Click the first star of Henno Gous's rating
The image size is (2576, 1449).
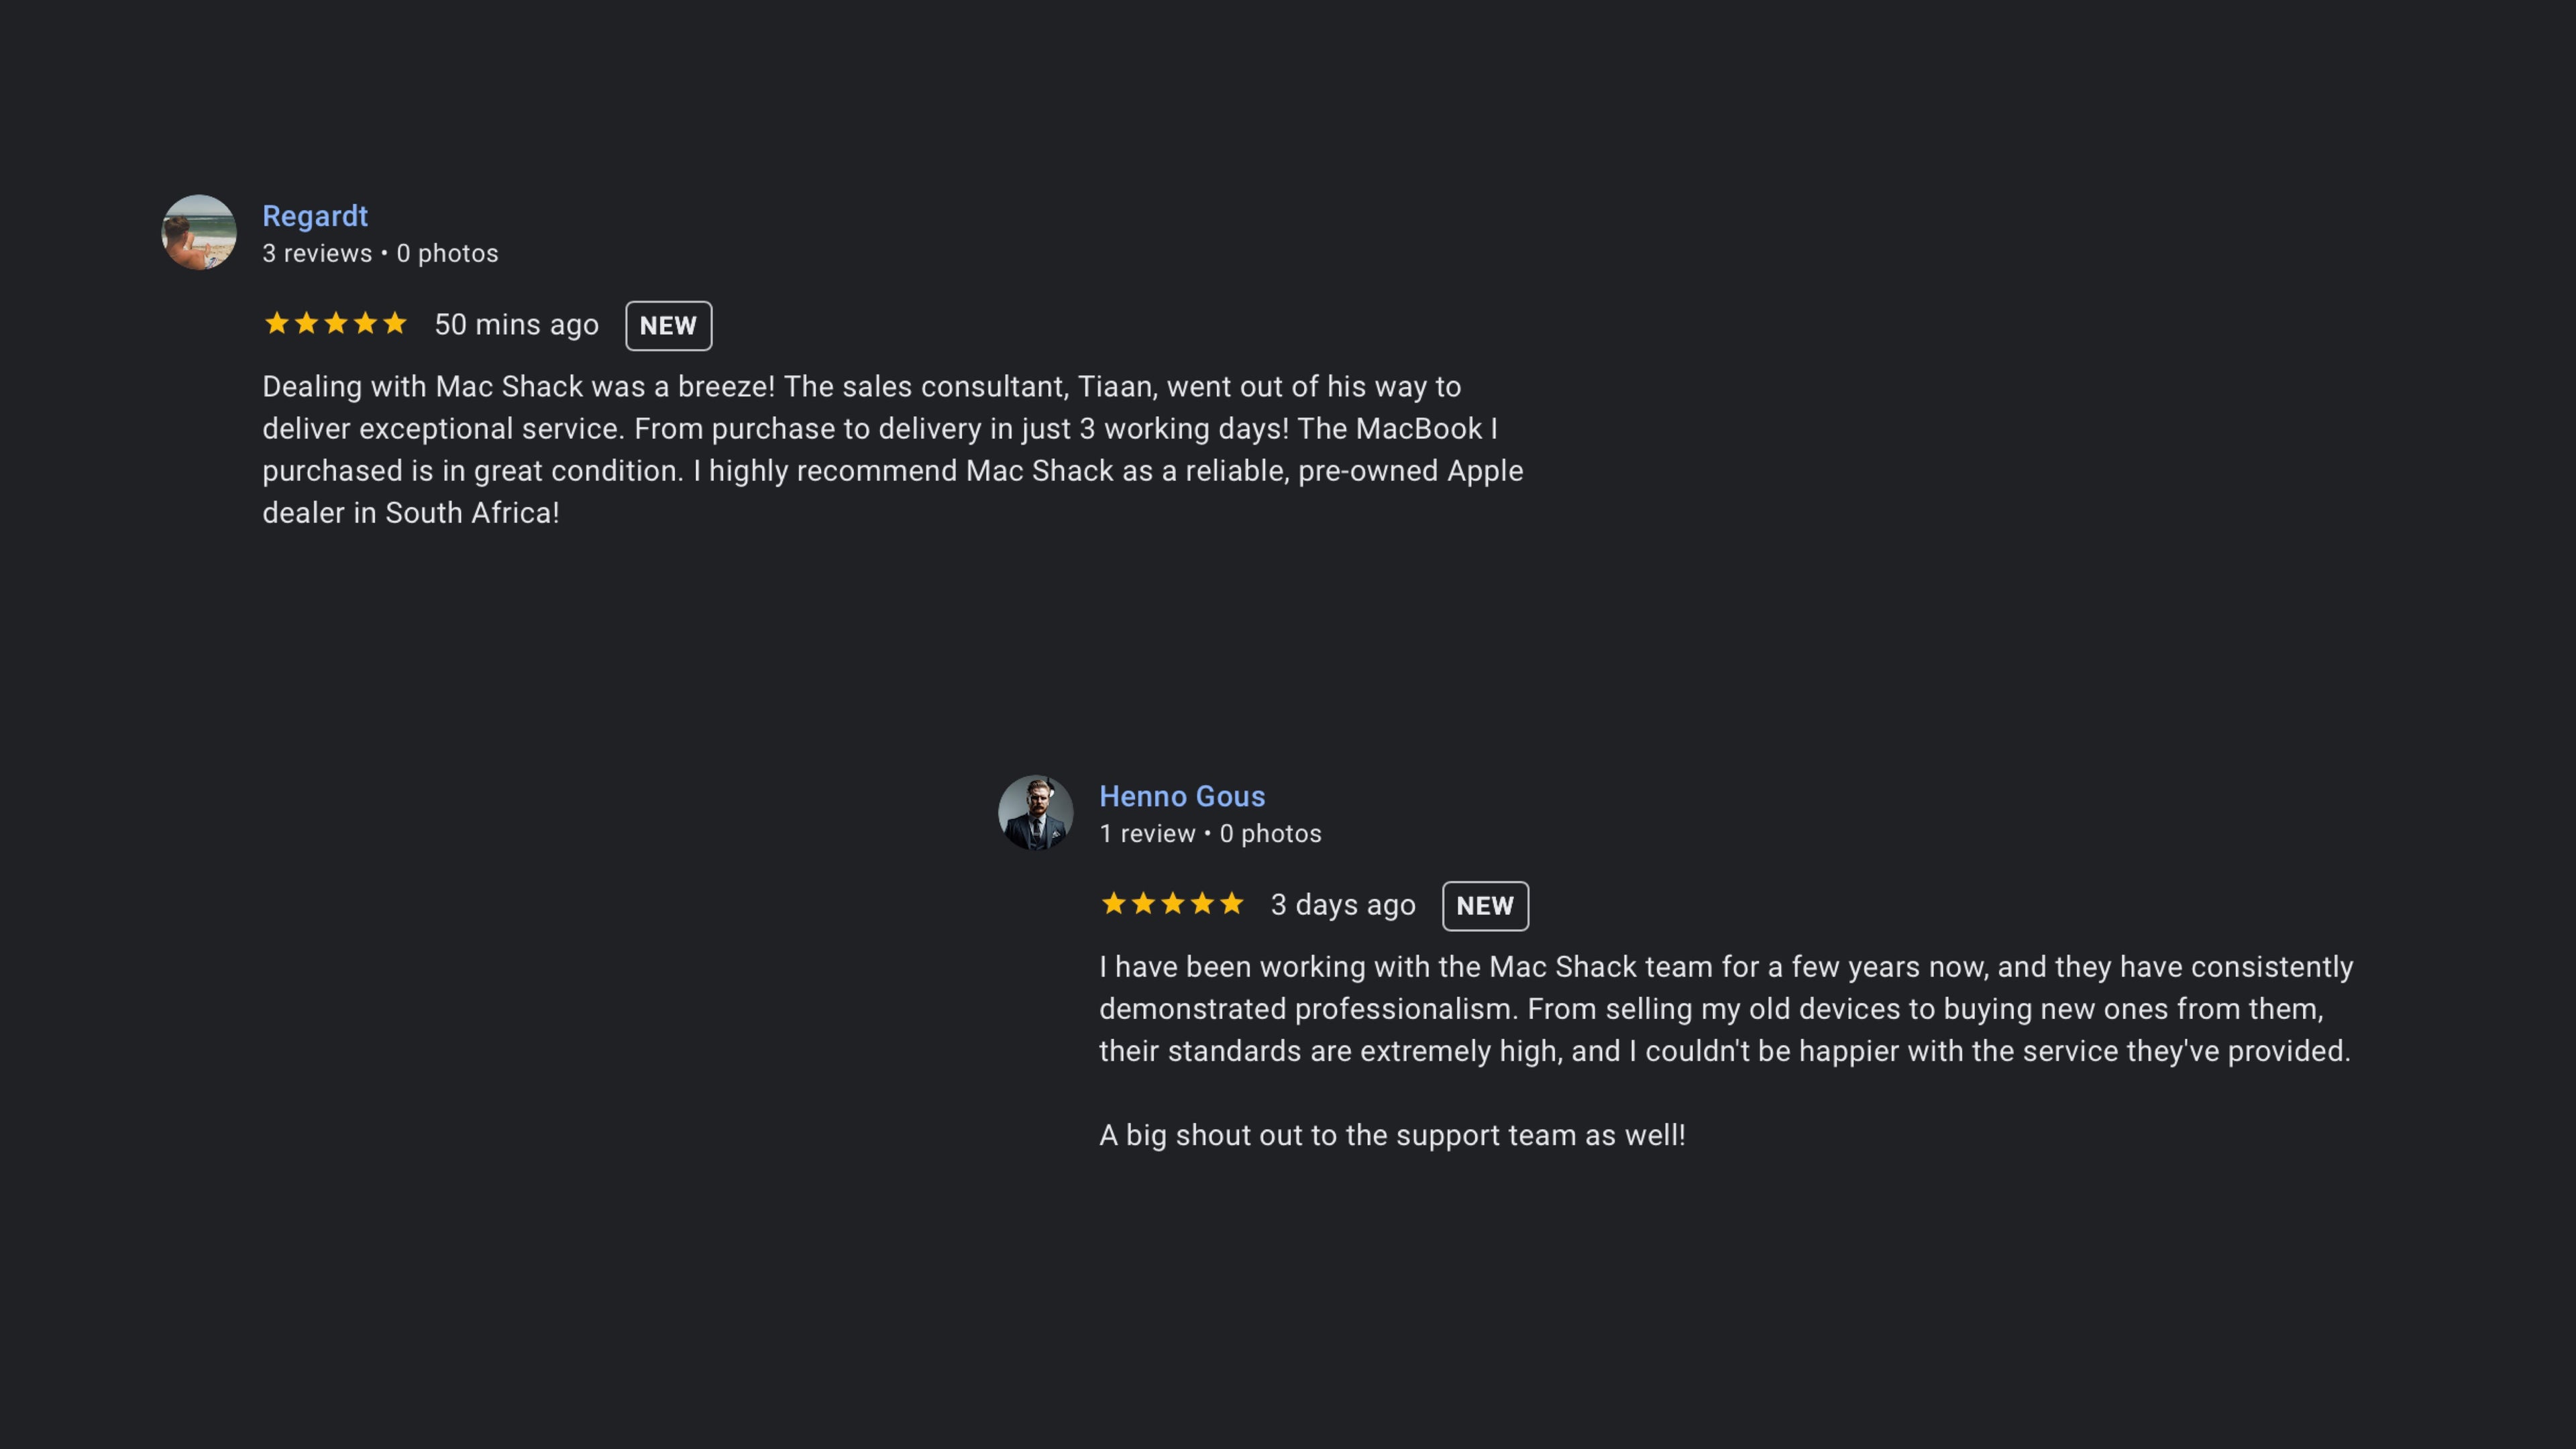(x=1113, y=903)
